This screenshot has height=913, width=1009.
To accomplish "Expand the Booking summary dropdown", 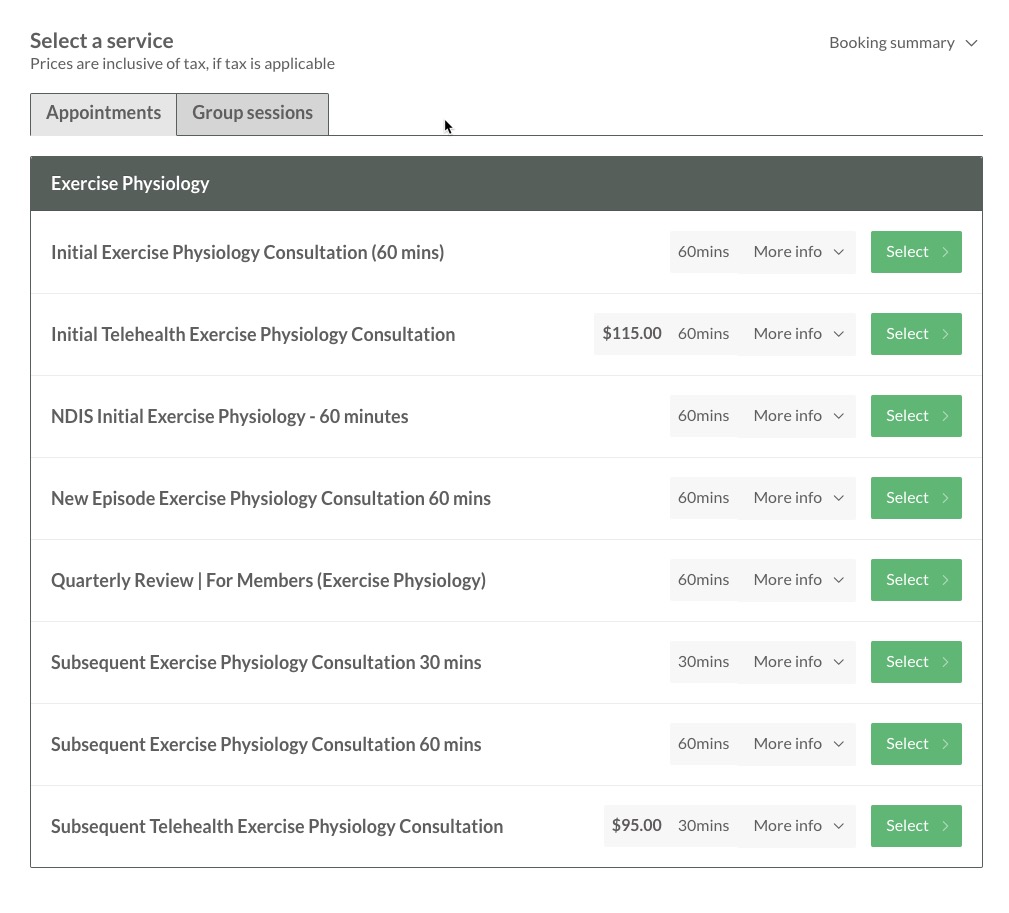I will (x=903, y=43).
